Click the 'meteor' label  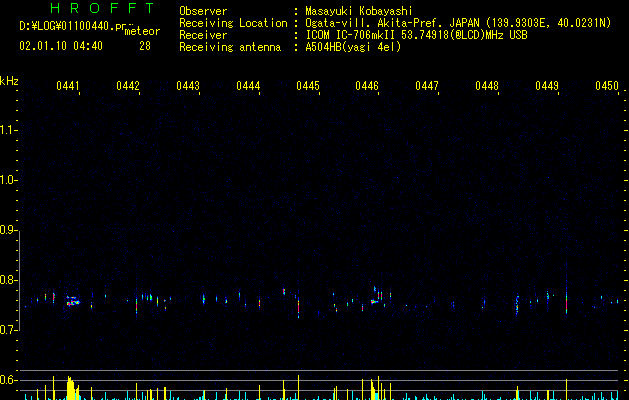tap(142, 31)
